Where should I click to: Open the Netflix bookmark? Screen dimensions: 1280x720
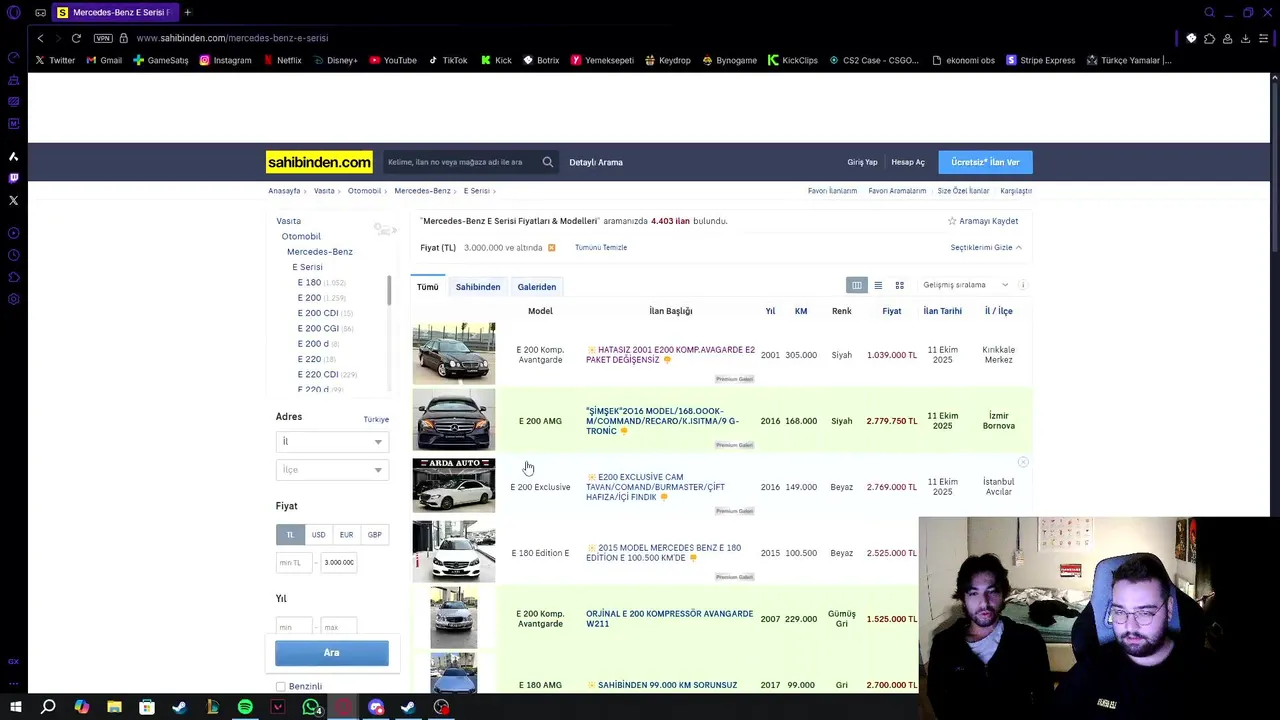pos(282,60)
